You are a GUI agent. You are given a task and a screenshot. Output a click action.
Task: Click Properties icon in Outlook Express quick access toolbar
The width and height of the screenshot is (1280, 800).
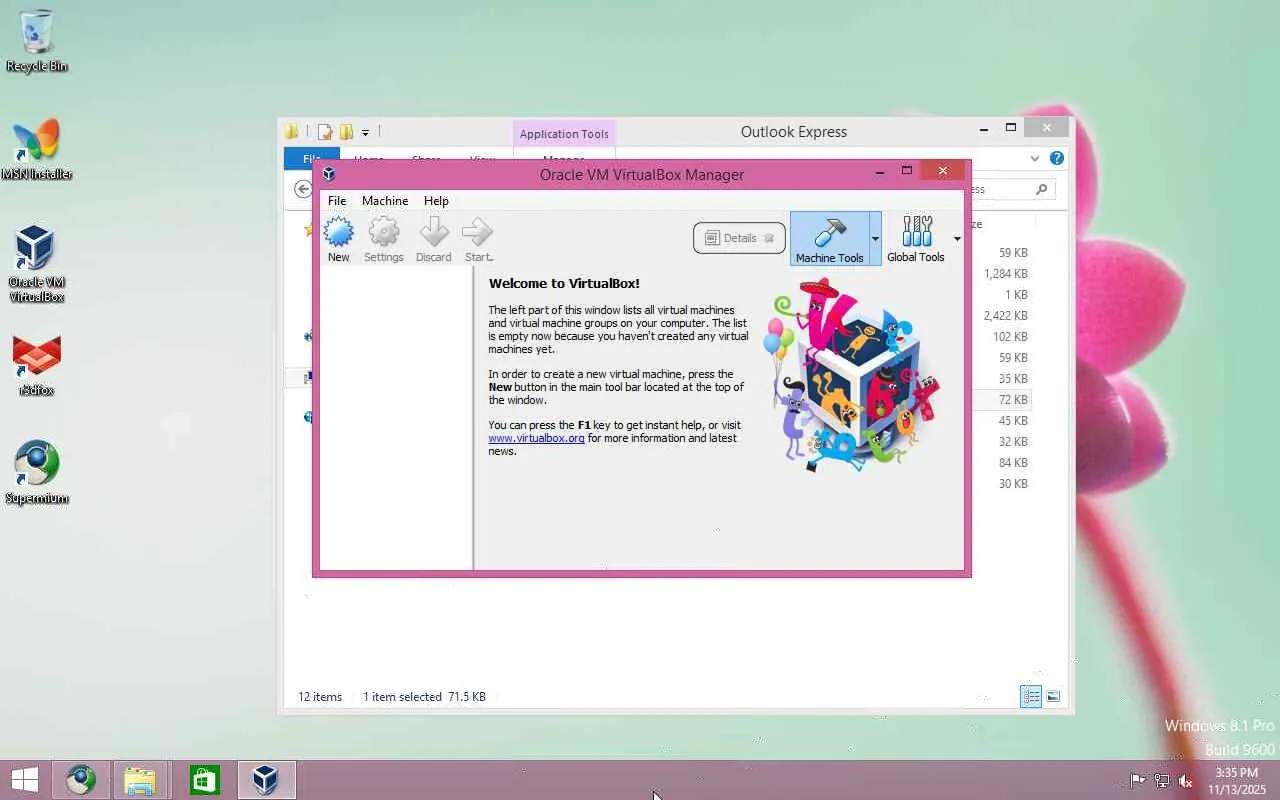tap(325, 131)
